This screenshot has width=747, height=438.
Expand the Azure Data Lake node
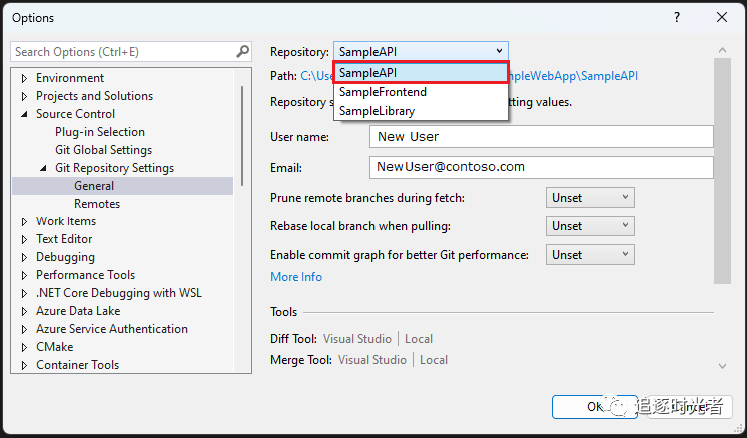point(24,312)
